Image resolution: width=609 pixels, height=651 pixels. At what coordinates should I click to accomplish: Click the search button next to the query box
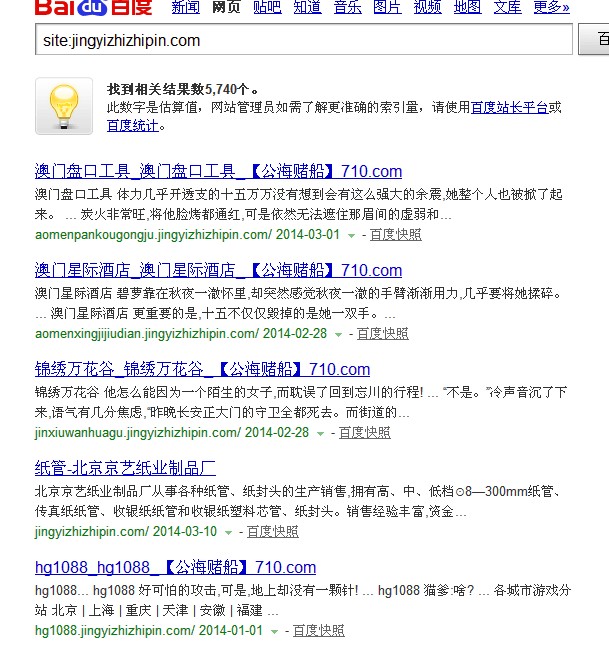594,39
